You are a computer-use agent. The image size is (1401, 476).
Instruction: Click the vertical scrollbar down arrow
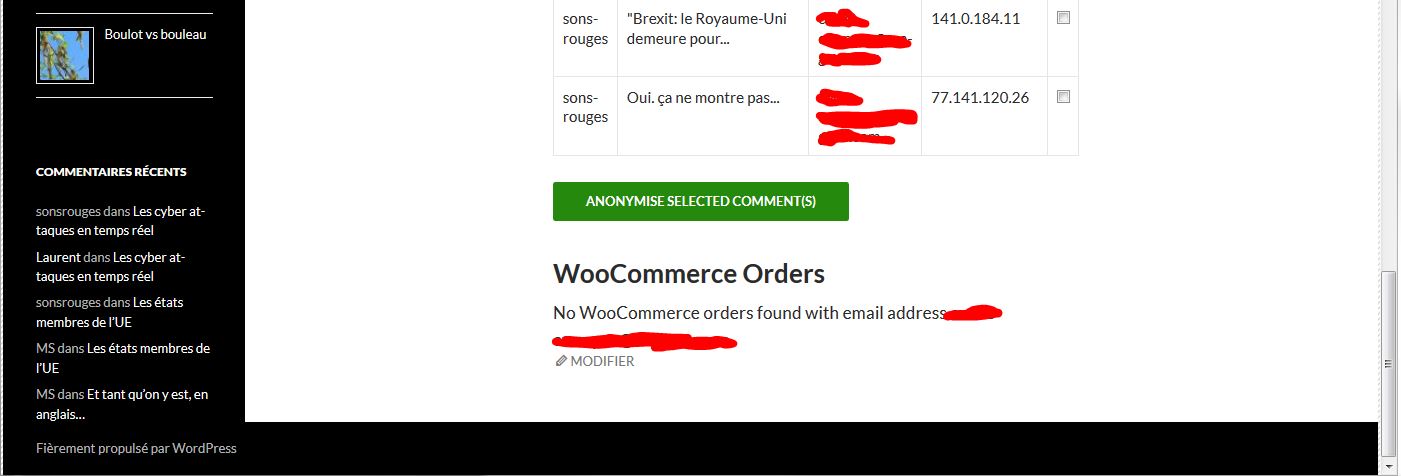1389,466
